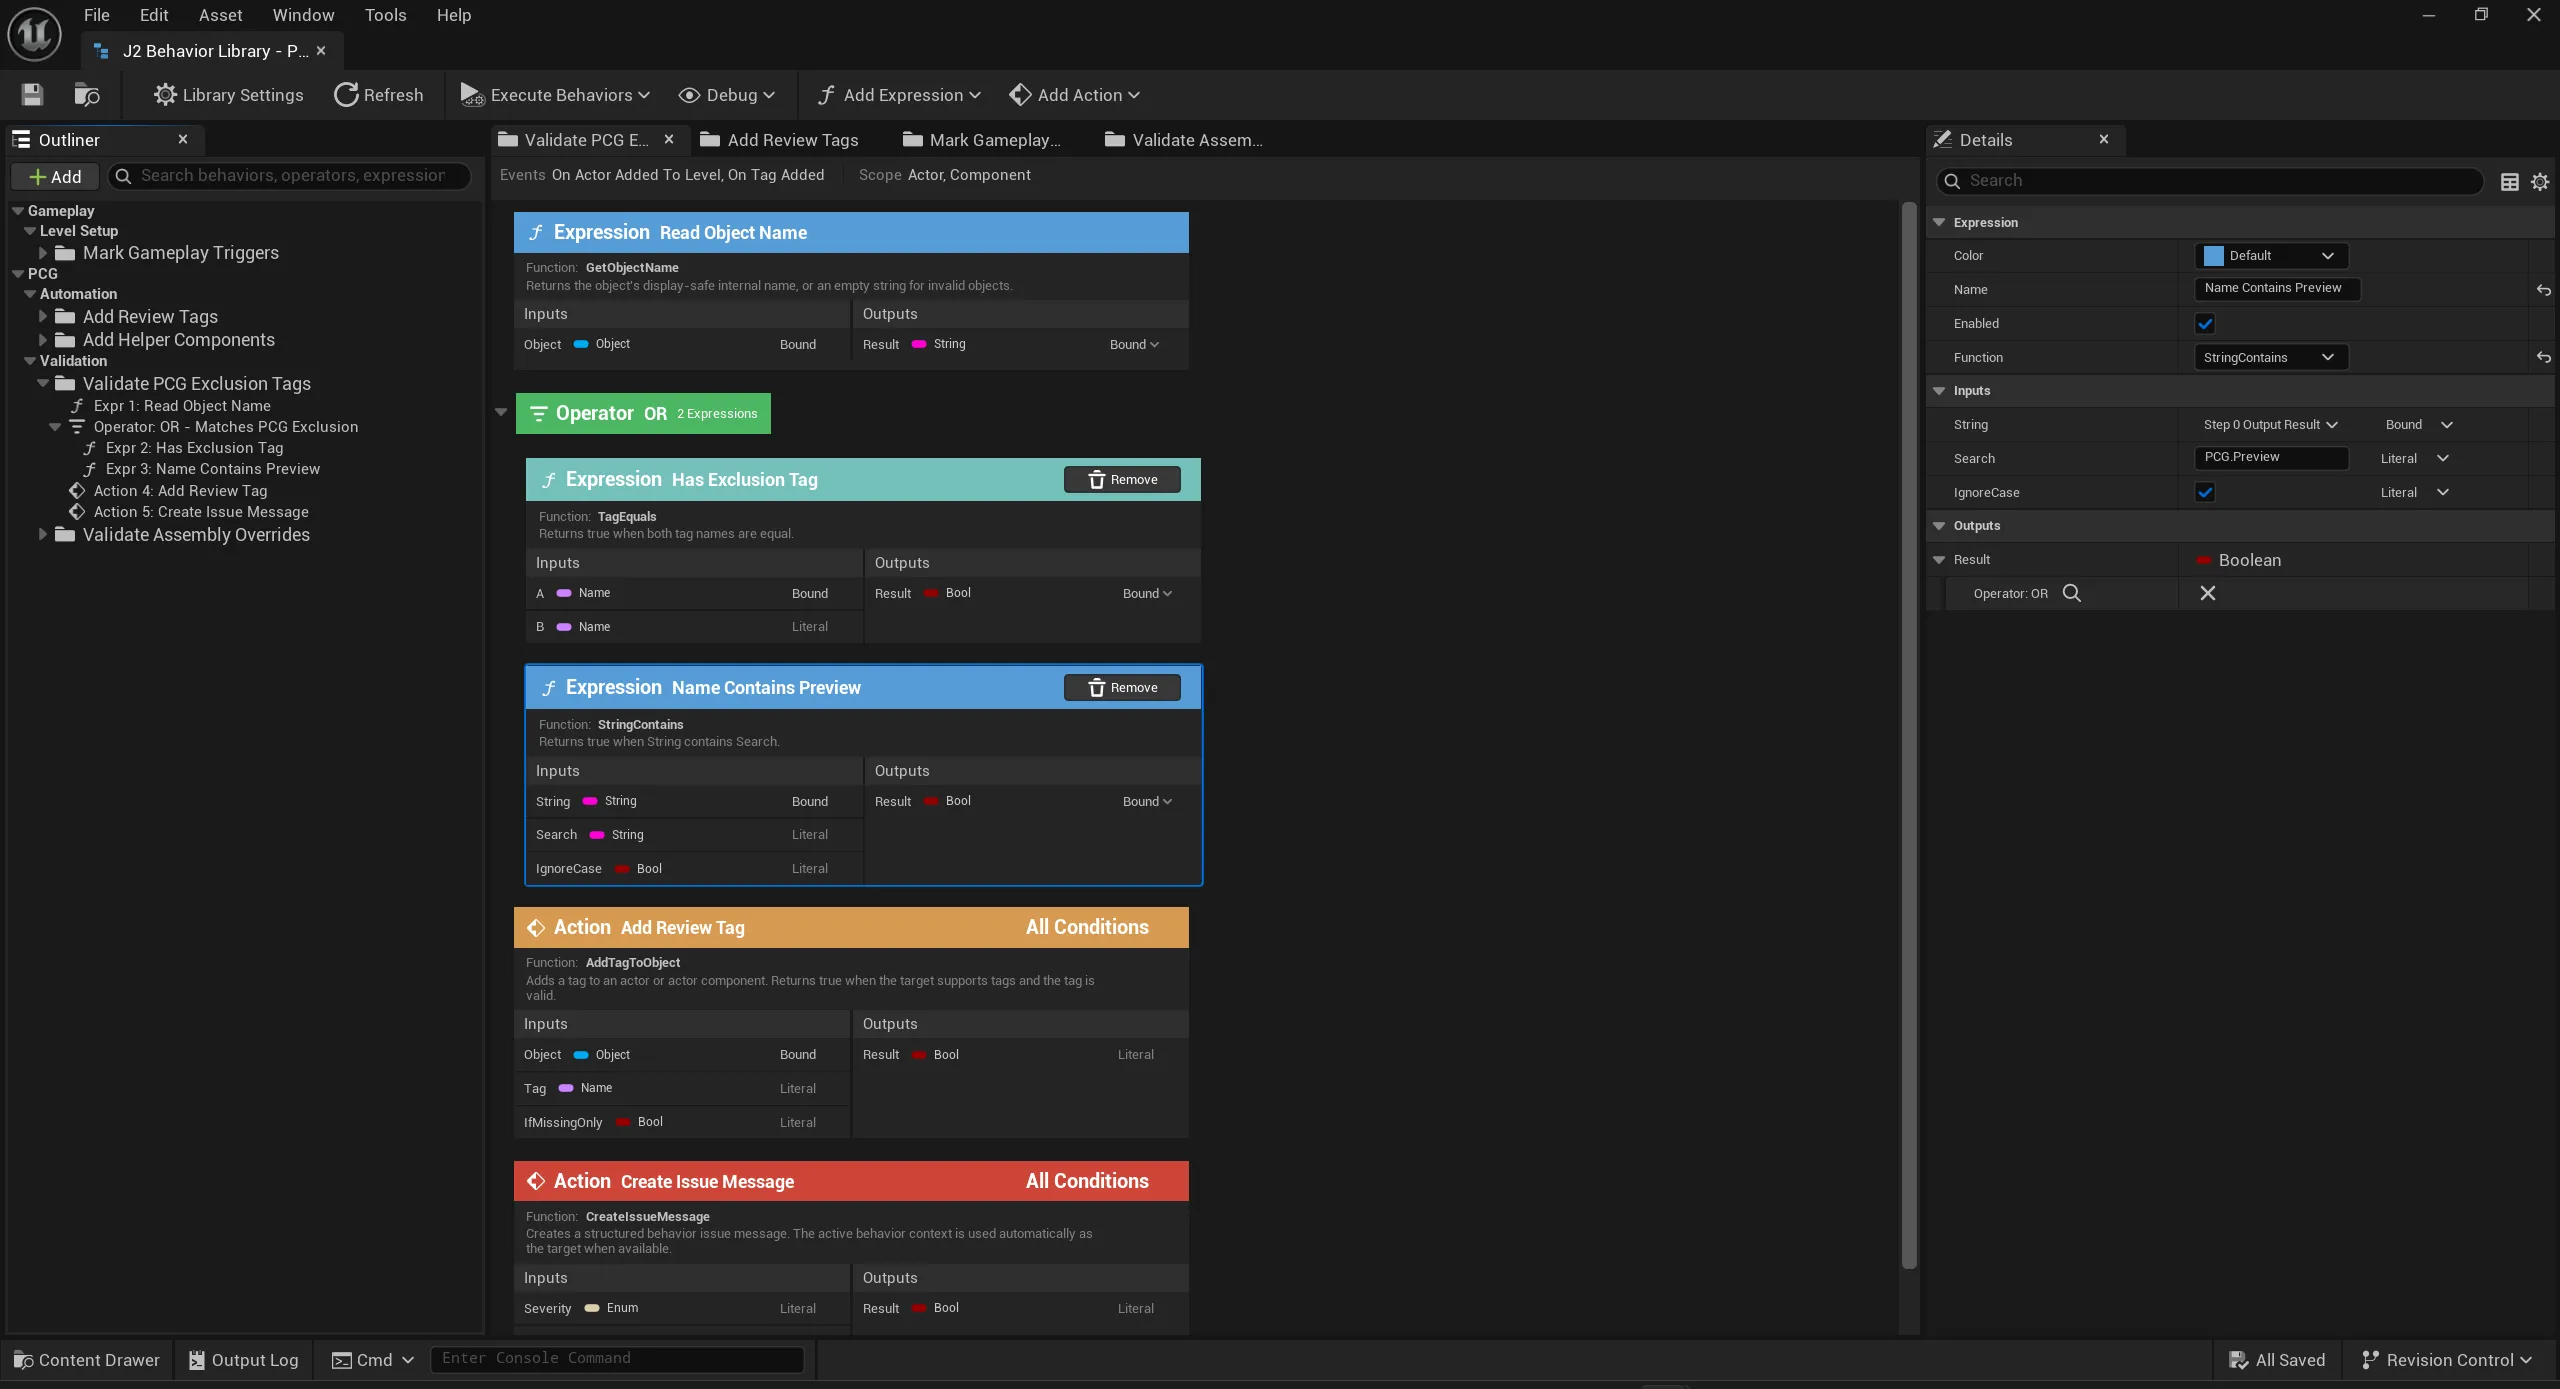Image resolution: width=2560 pixels, height=1389 pixels.
Task: Collapse the Operator OR group arrow
Action: pos(501,412)
